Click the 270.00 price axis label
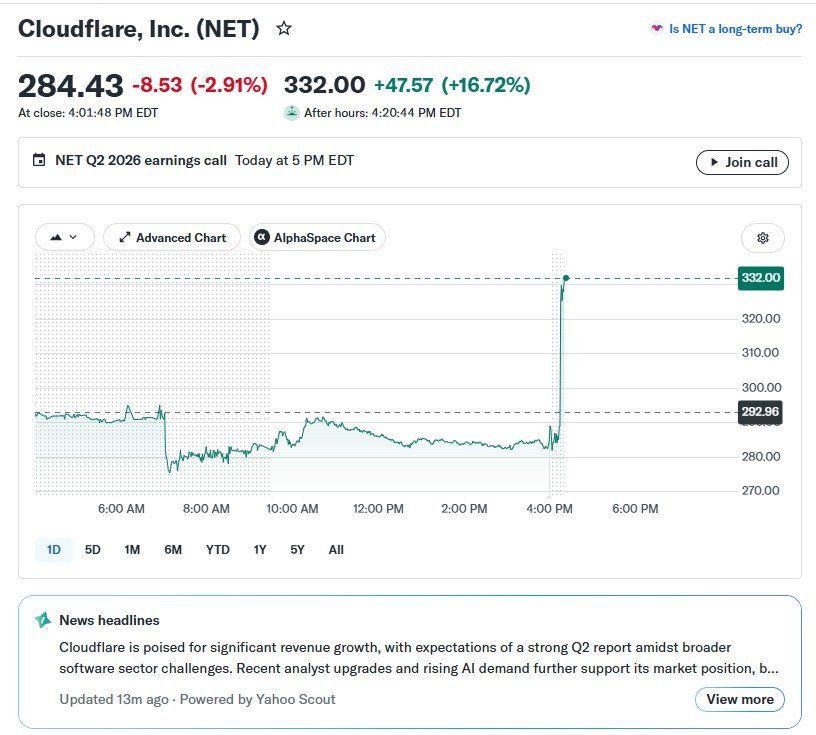816x735 pixels. point(760,491)
